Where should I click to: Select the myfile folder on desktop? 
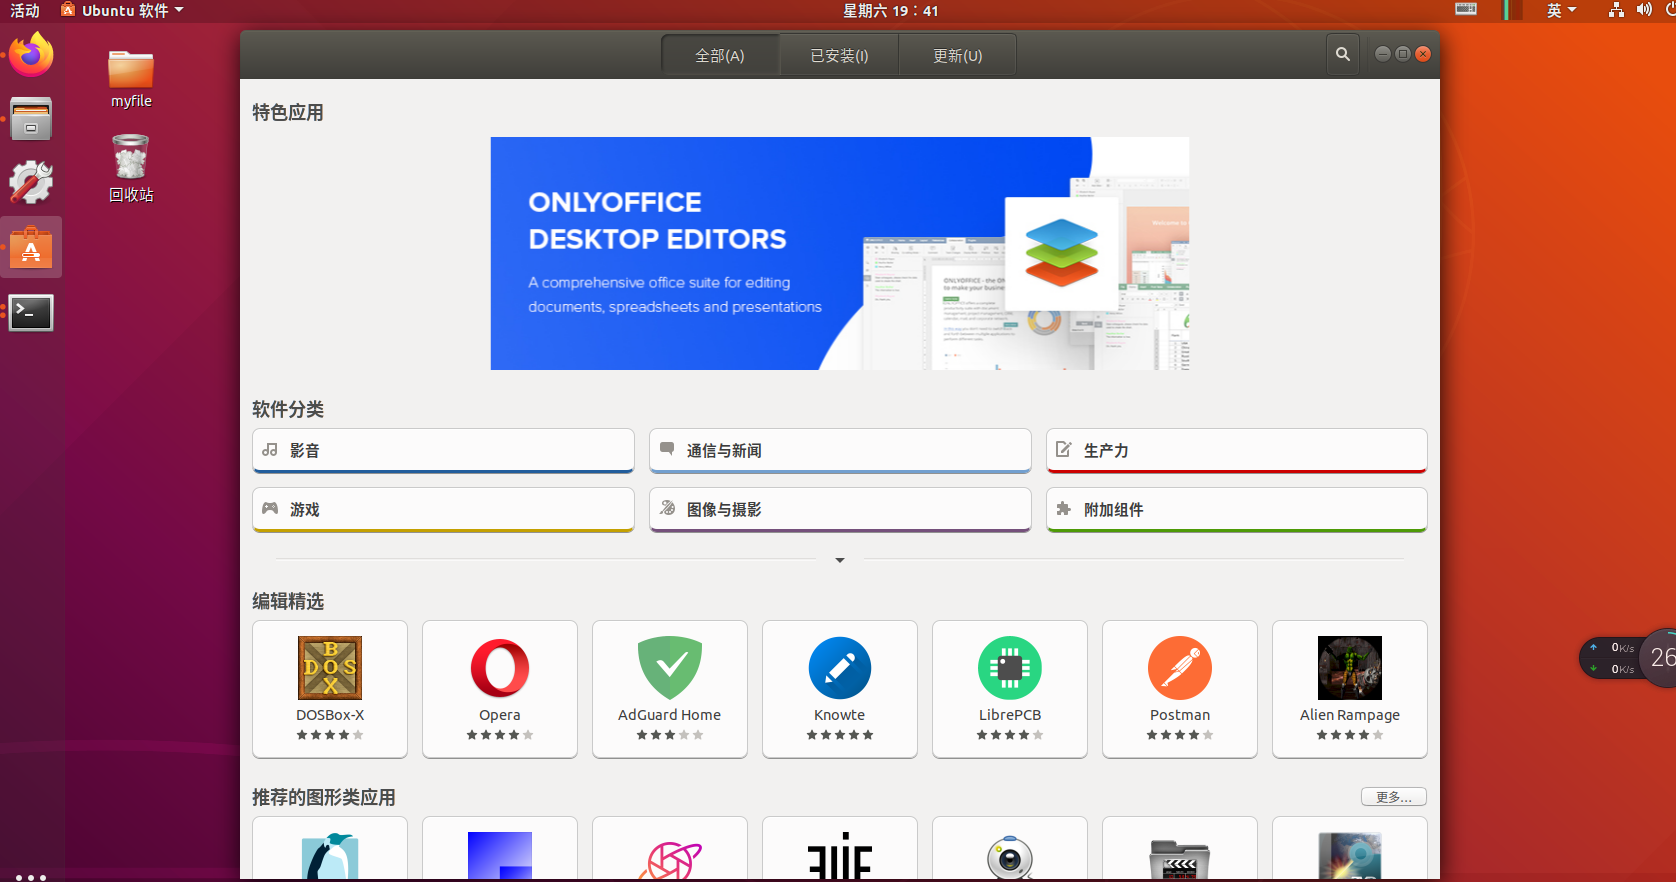point(131,79)
